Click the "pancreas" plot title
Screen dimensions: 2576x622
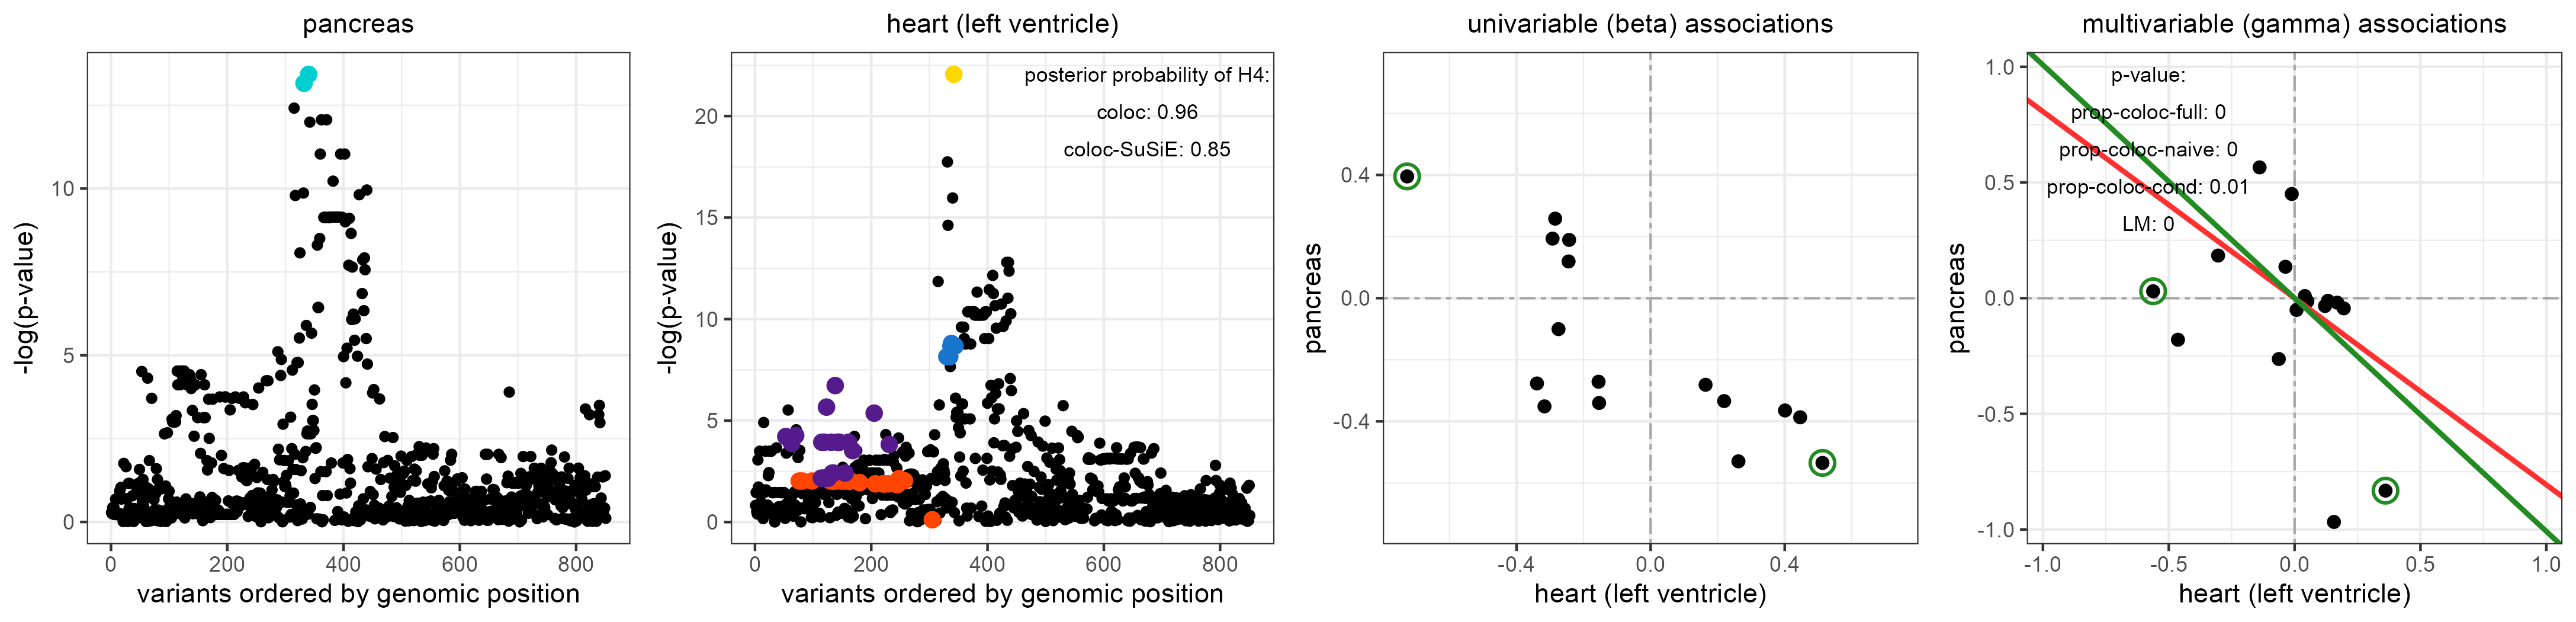[x=358, y=24]
